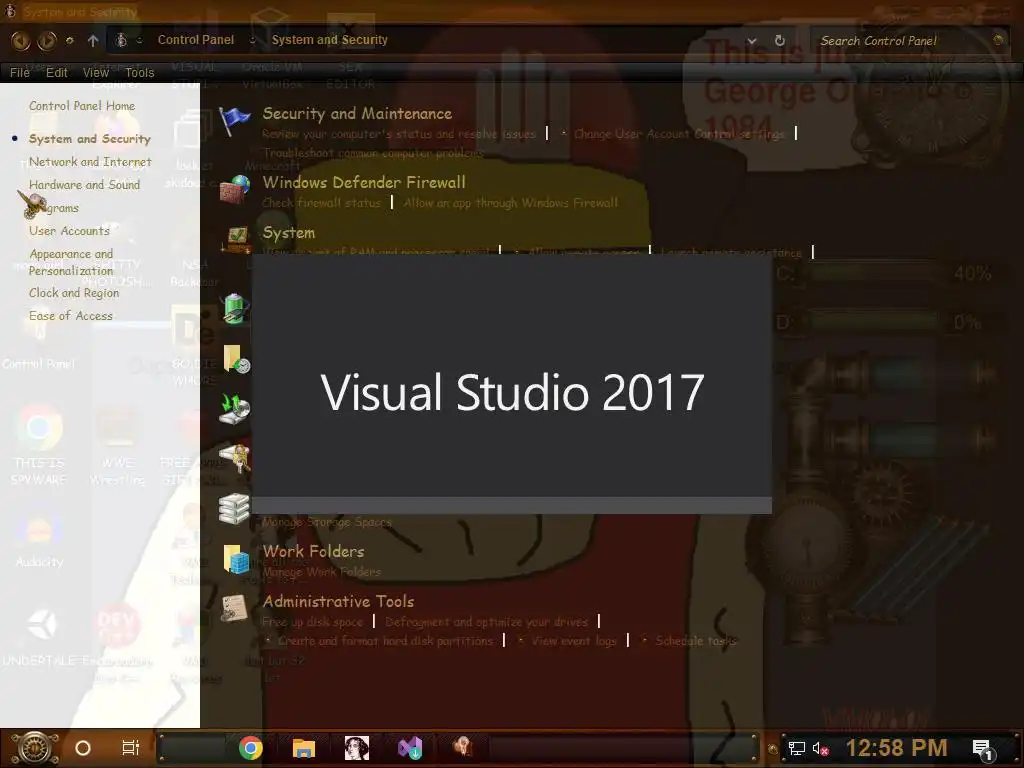
Task: Select Network and Internet in sidebar
Action: [x=90, y=161]
